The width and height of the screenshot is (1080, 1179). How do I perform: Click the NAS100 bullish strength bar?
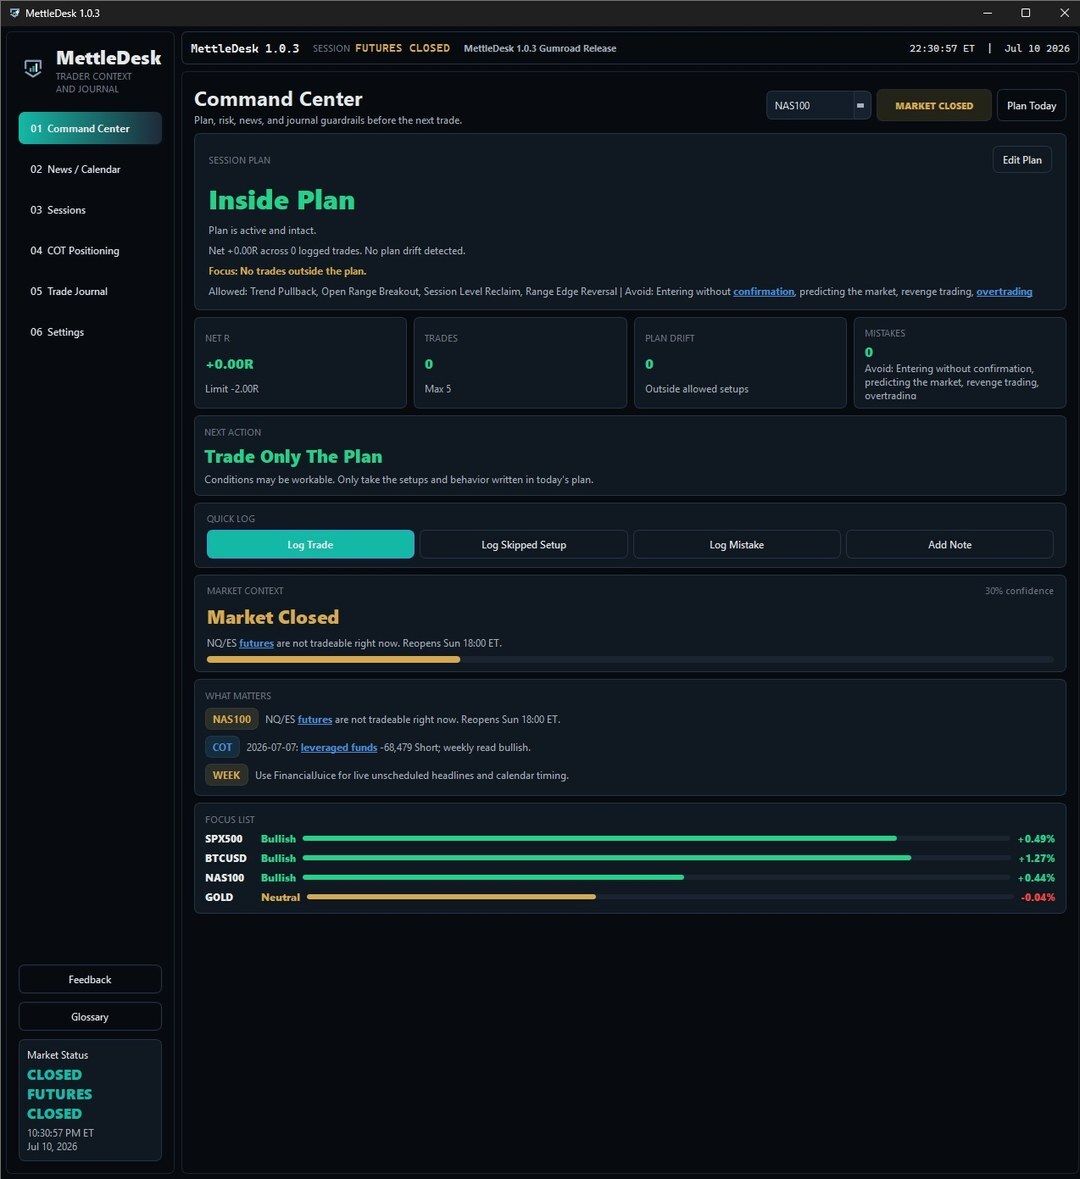pos(656,877)
